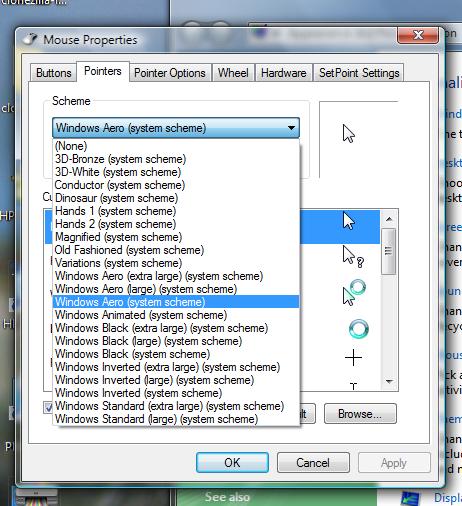
Task: Choose Windows Inverted (system scheme)
Action: [176, 393]
